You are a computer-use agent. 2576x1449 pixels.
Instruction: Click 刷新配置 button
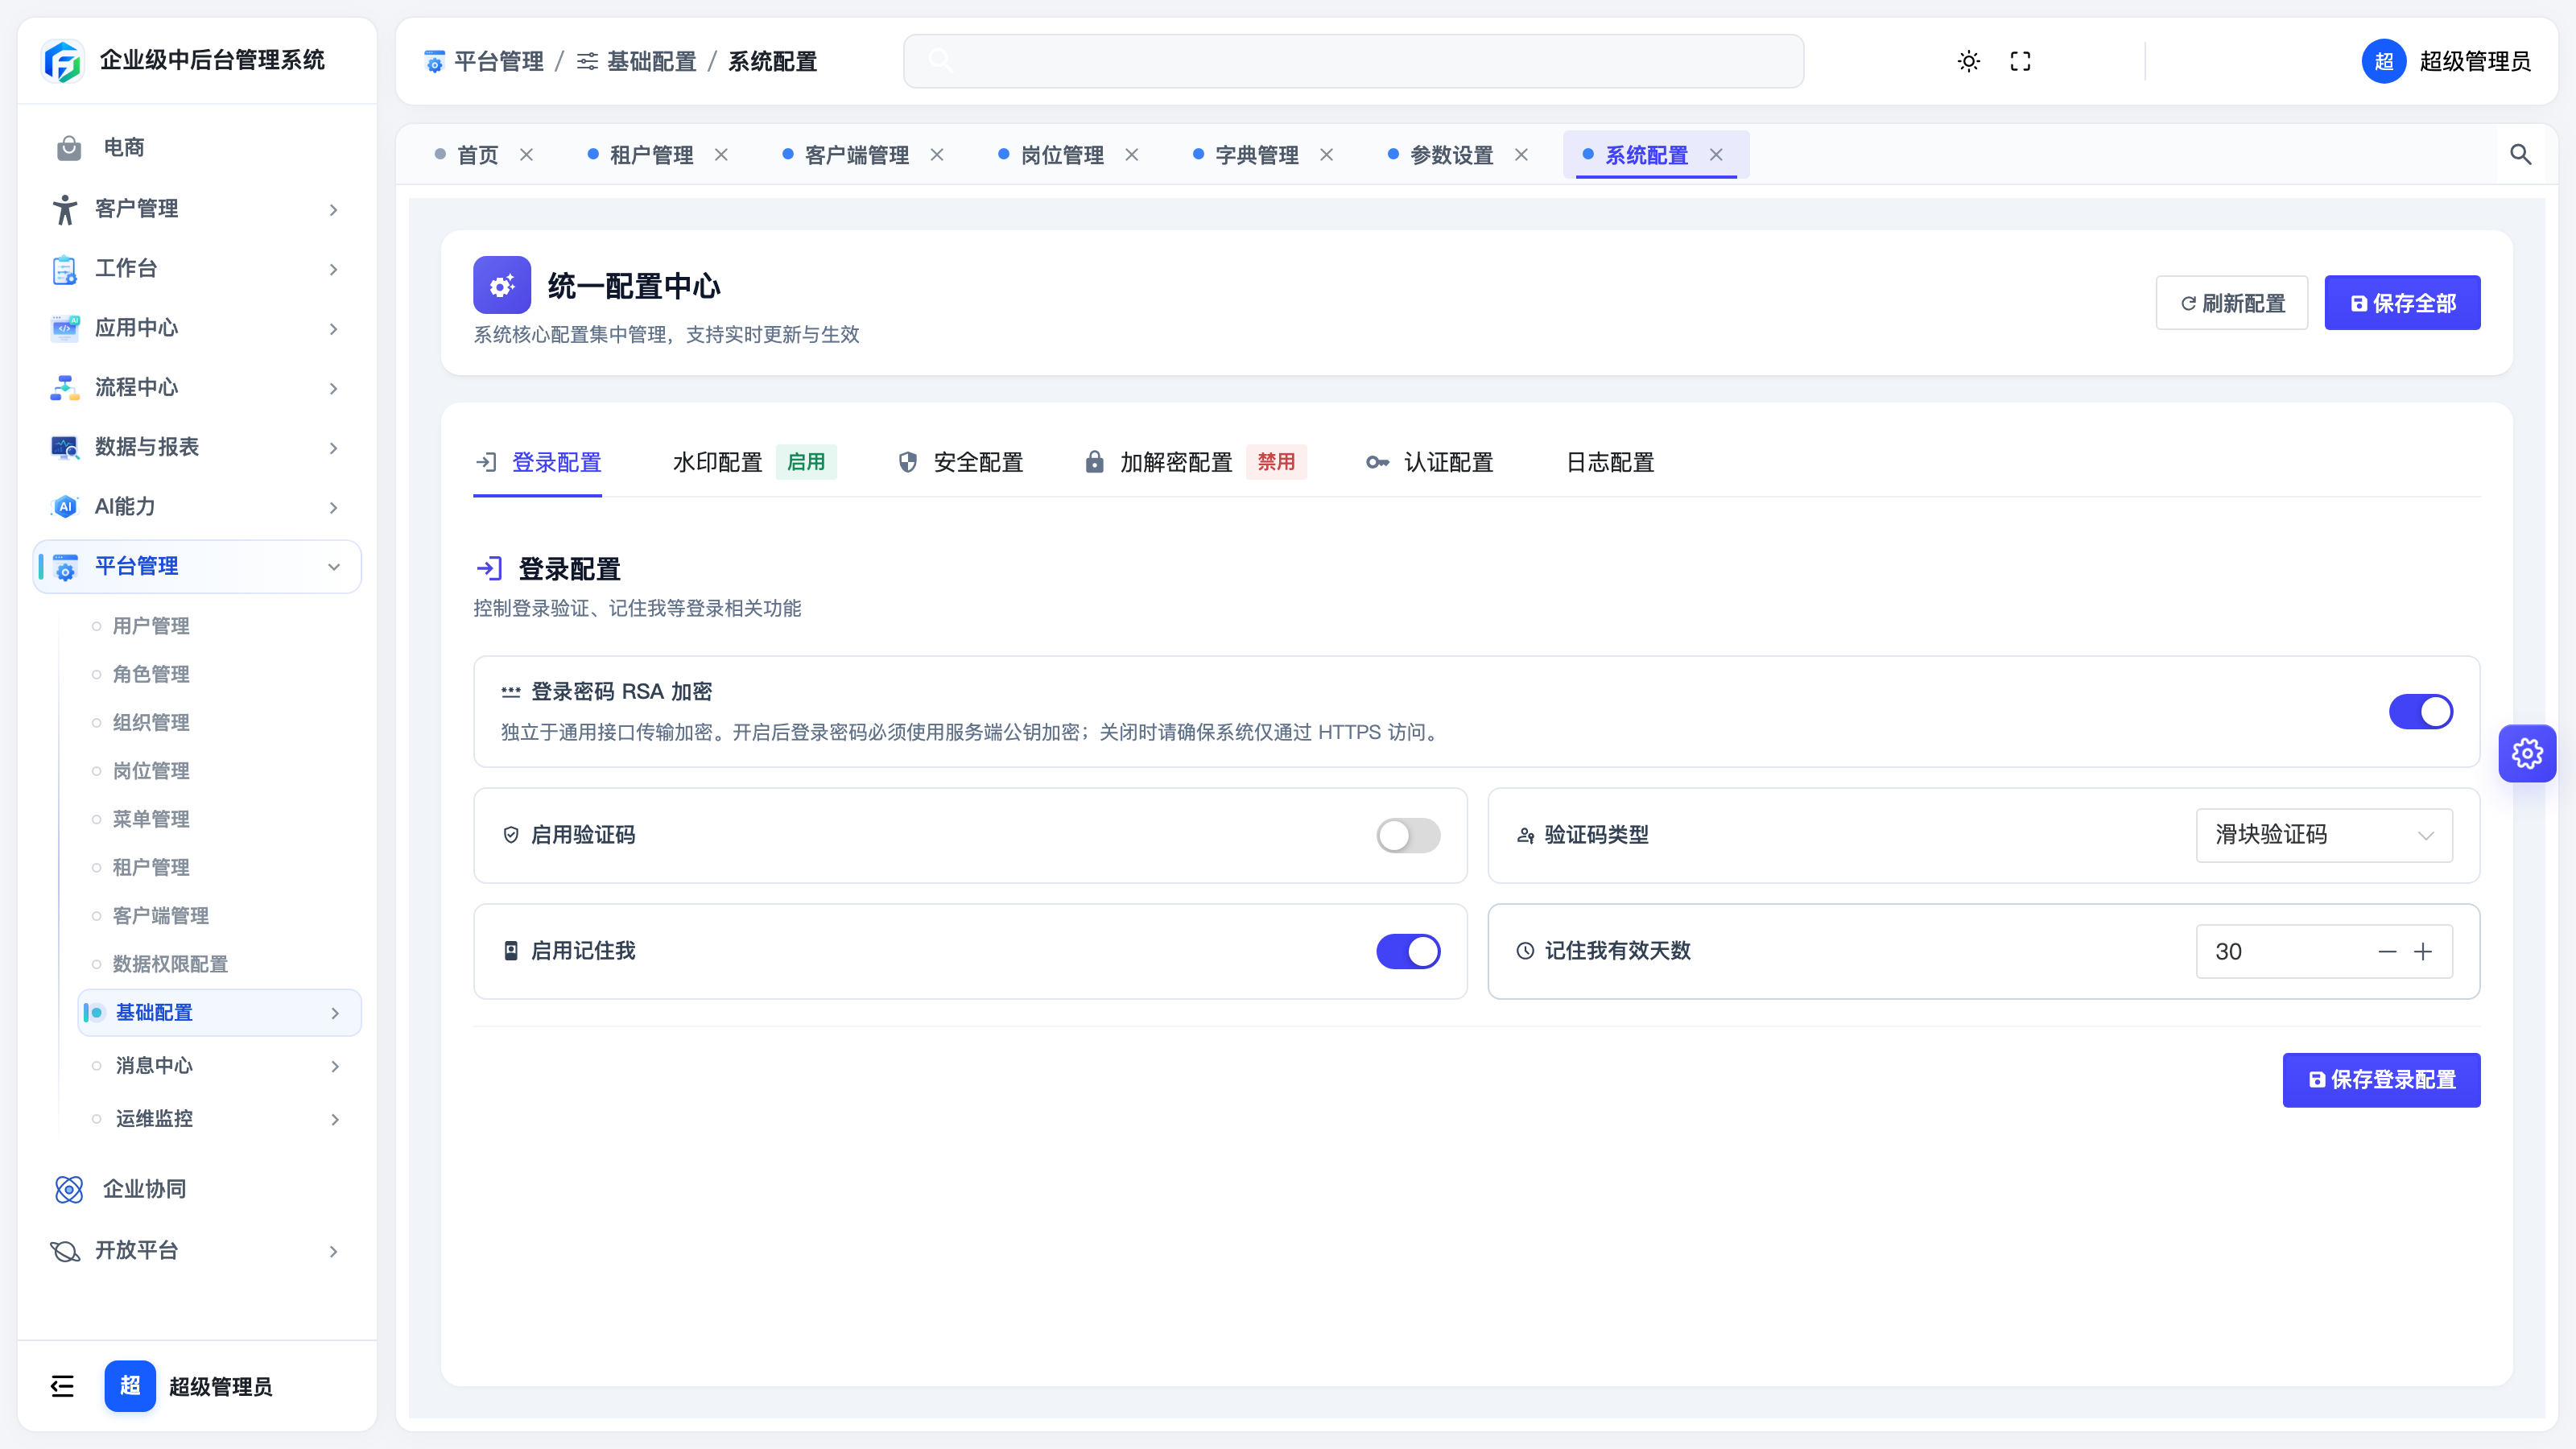click(x=2232, y=302)
